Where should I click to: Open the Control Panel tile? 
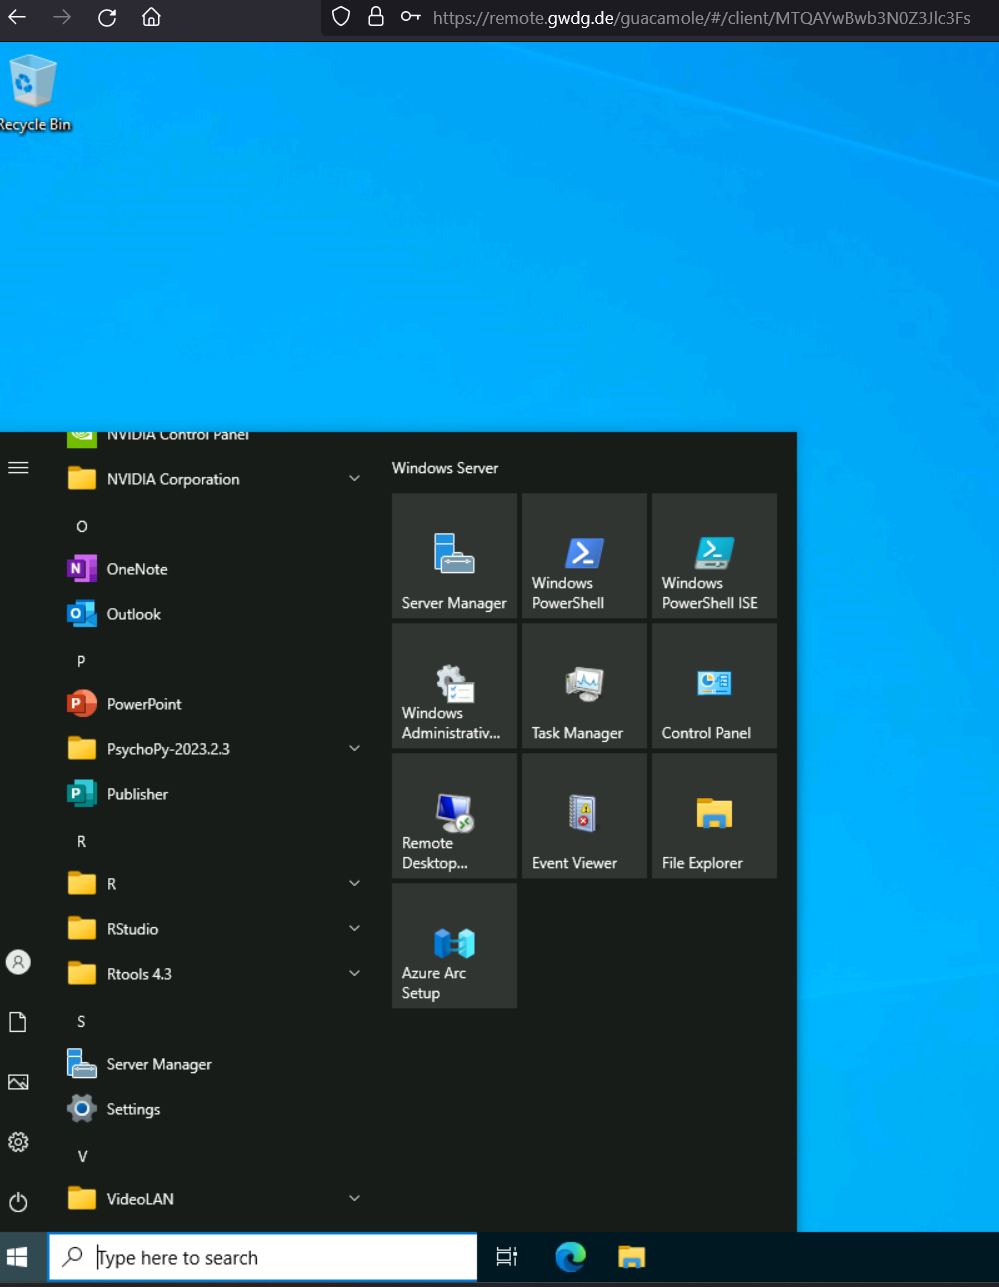pyautogui.click(x=714, y=686)
